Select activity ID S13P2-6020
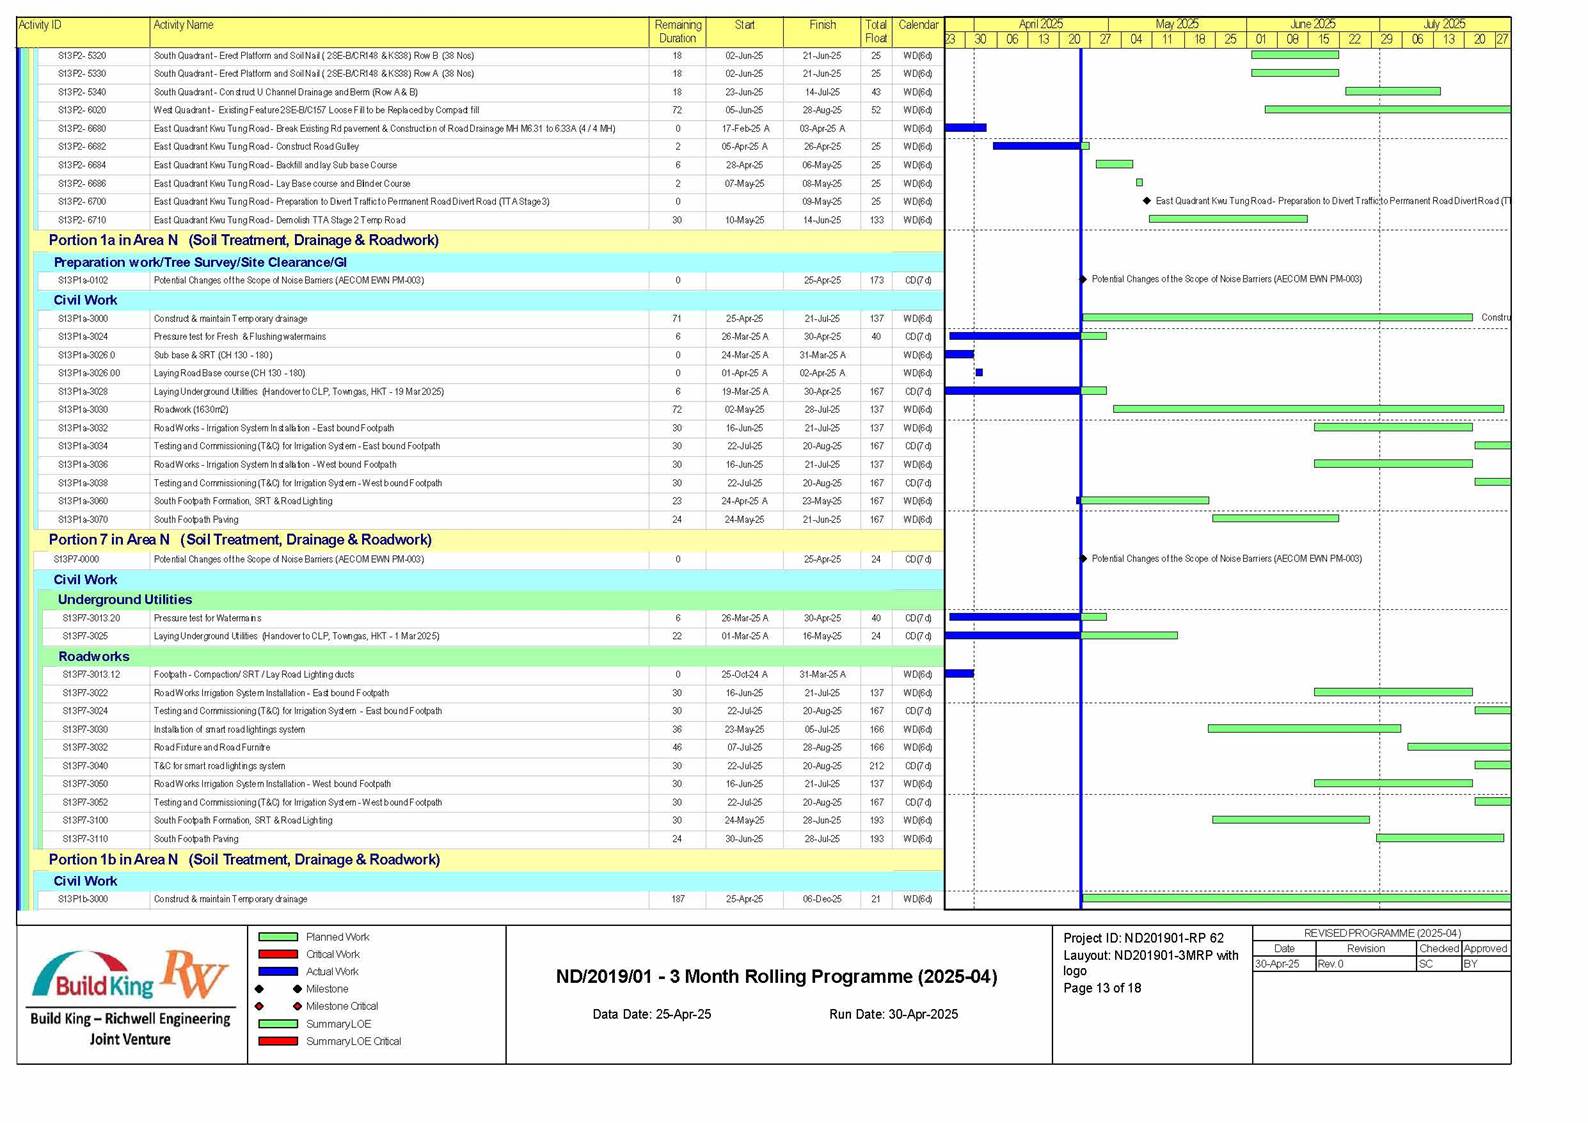This screenshot has width=1588, height=1123. (82, 110)
